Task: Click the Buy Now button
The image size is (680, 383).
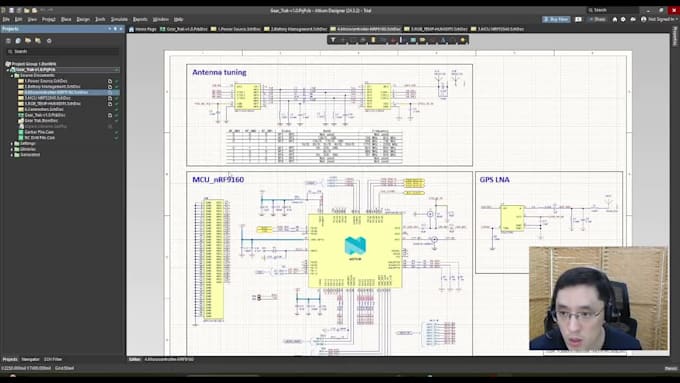Action: (556, 20)
